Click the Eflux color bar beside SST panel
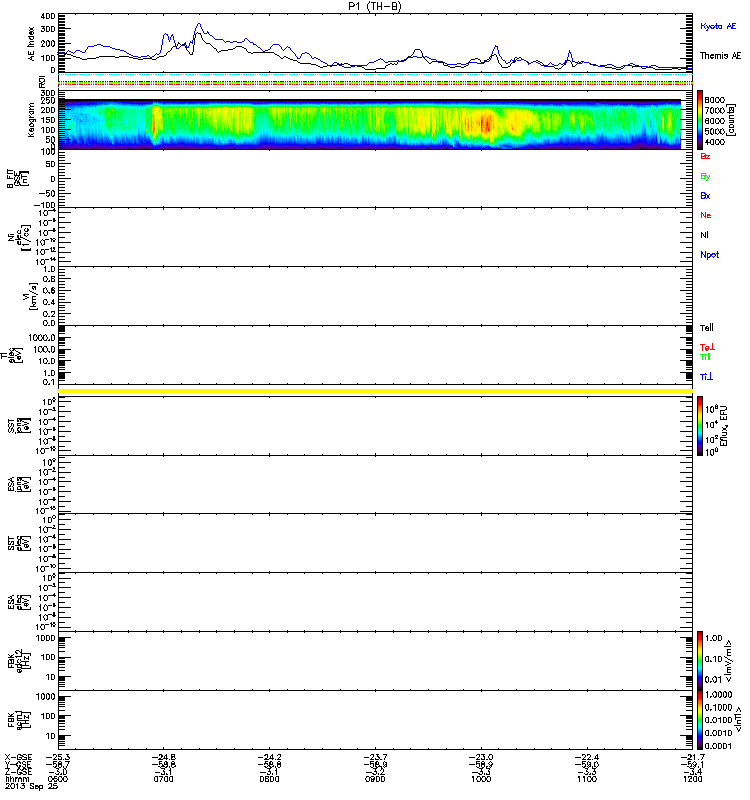This screenshot has height=800, width=750. 701,425
